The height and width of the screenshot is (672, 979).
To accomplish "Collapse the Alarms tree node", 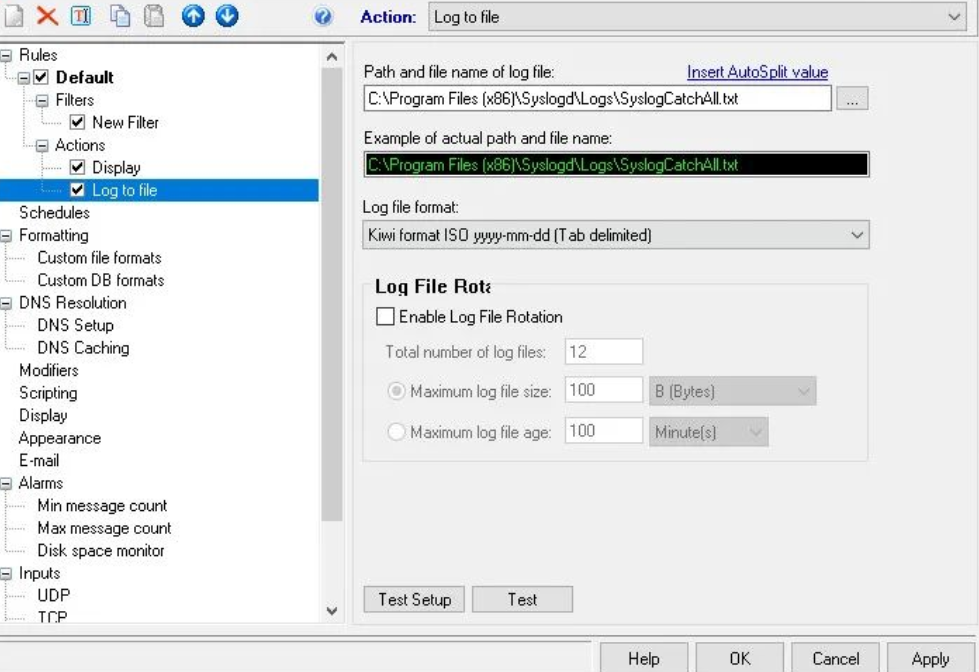I will click(6, 483).
